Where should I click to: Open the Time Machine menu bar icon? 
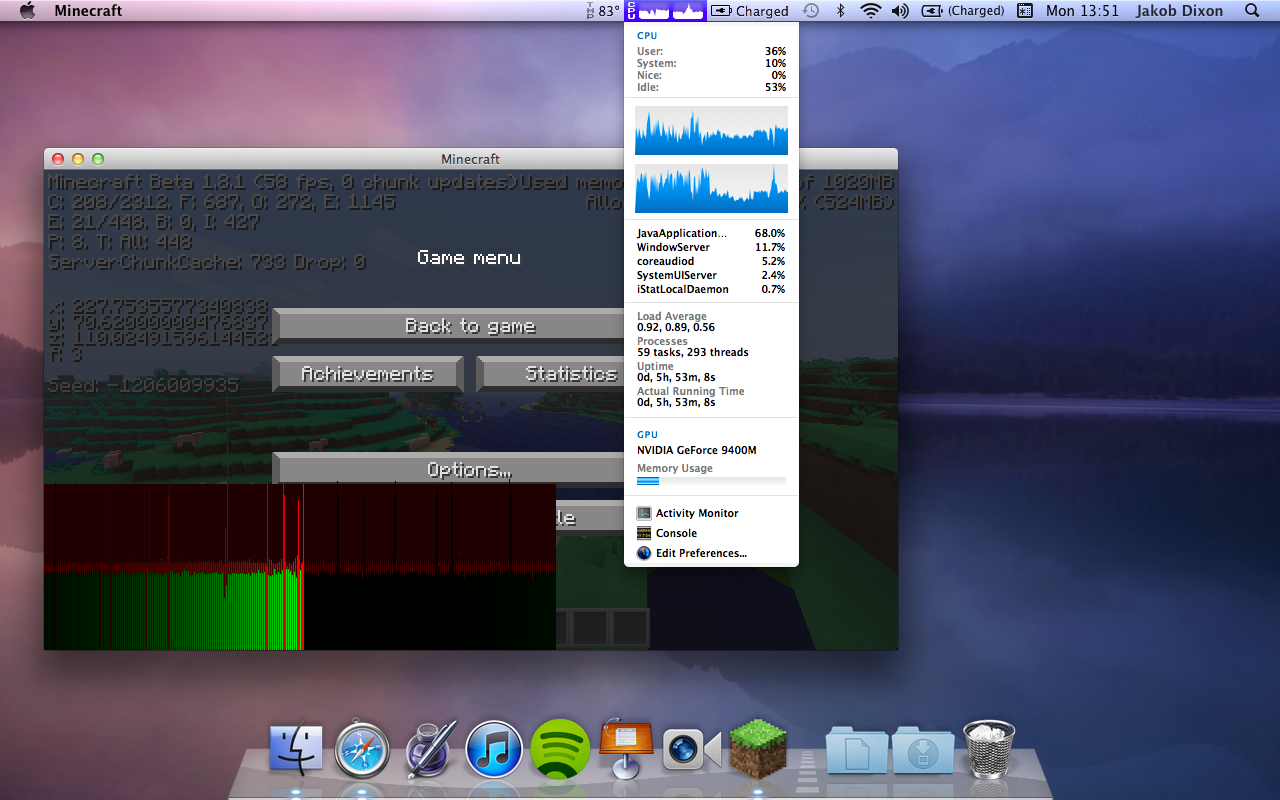click(811, 11)
